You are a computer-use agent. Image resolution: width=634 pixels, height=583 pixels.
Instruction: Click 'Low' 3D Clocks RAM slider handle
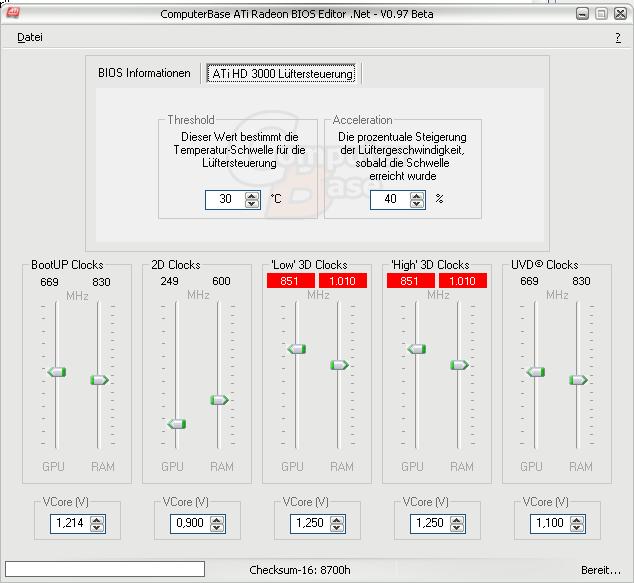tap(339, 365)
